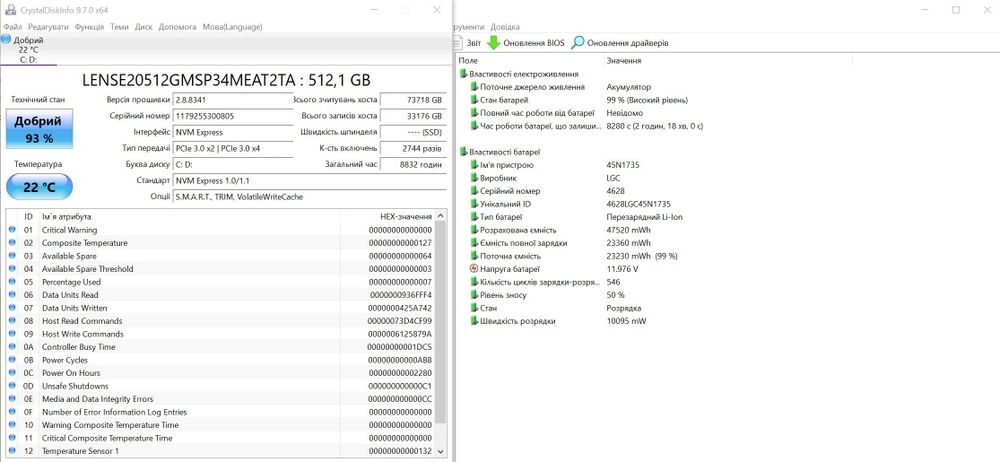Click the Оновлення драйверів label
The image size is (1000, 462).
(x=627, y=43)
